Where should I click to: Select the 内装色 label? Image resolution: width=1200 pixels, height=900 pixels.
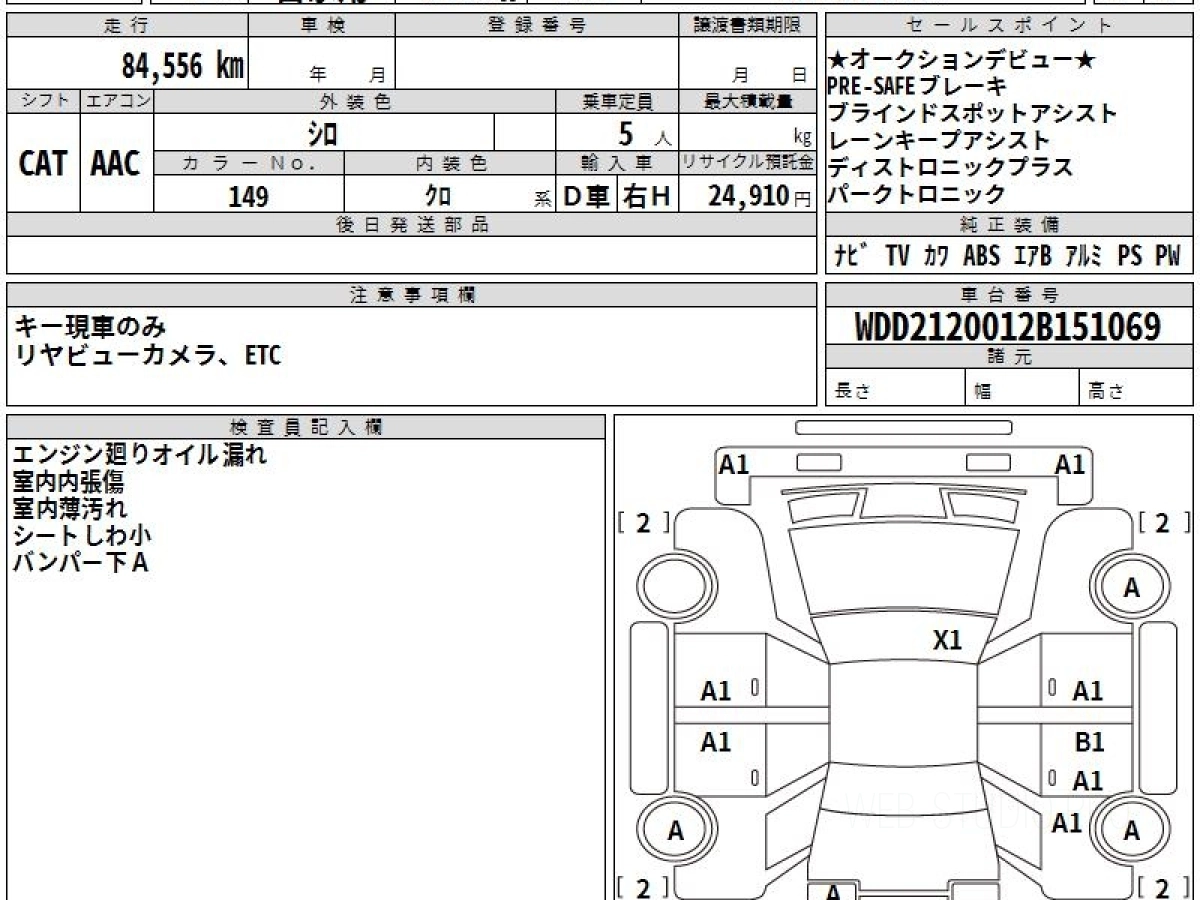coord(450,163)
